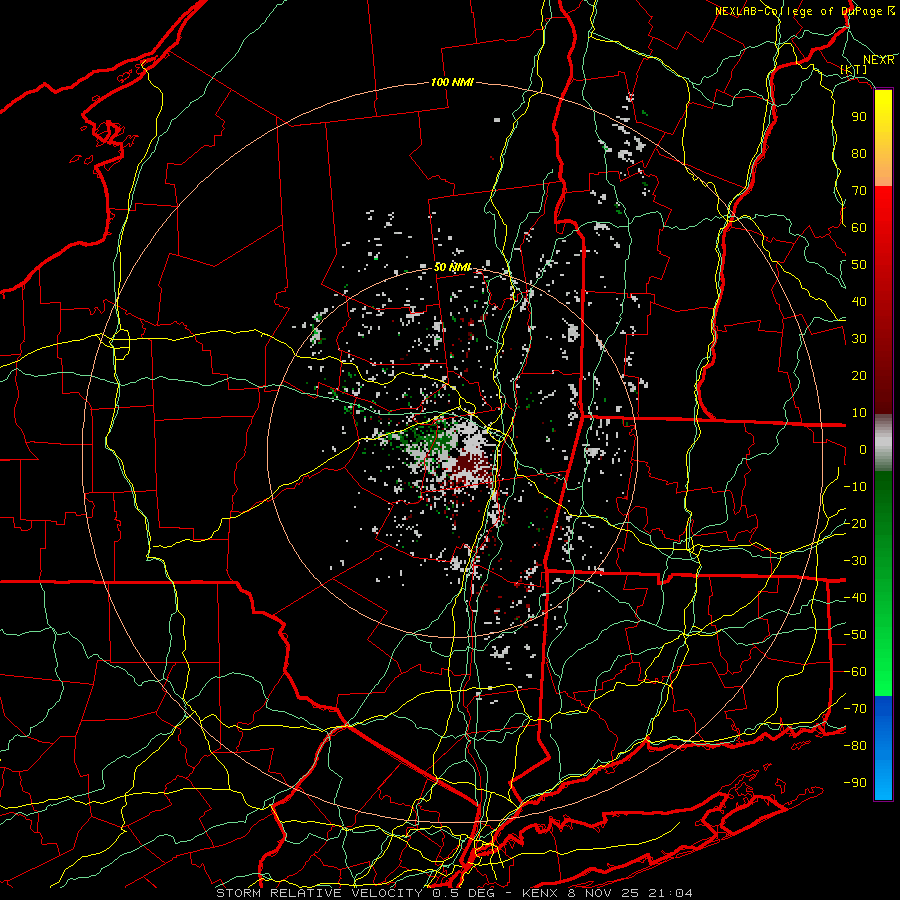Click the -90 scale label
The height and width of the screenshot is (900, 900).
pyautogui.click(x=855, y=783)
